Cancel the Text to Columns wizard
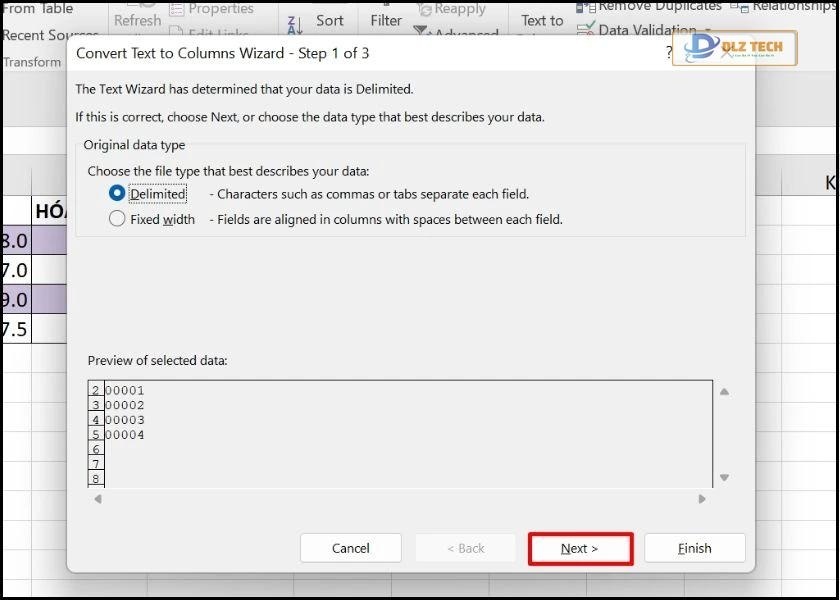The height and width of the screenshot is (600, 840). coord(351,548)
